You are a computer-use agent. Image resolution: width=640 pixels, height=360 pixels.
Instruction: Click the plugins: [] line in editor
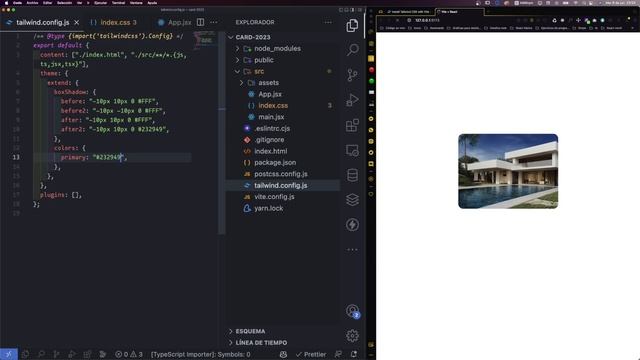coord(61,195)
